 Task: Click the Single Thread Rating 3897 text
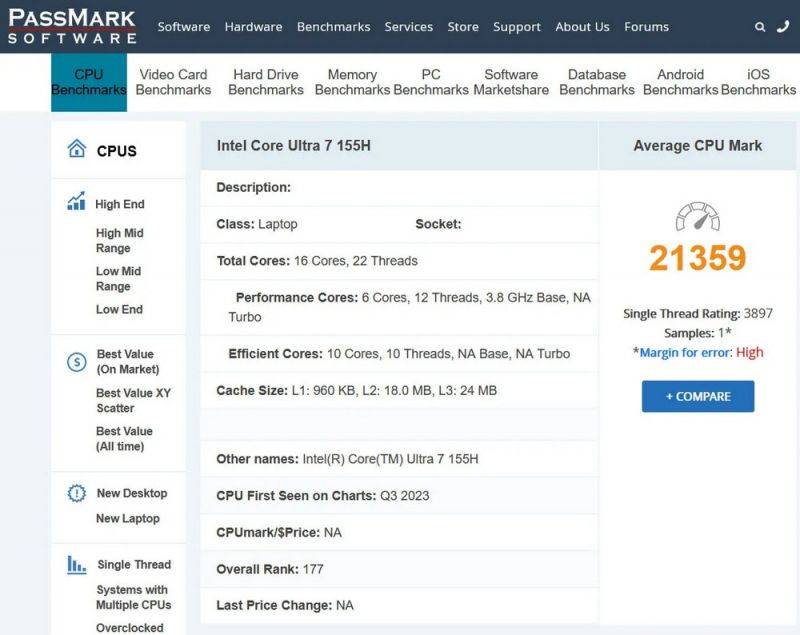point(698,313)
